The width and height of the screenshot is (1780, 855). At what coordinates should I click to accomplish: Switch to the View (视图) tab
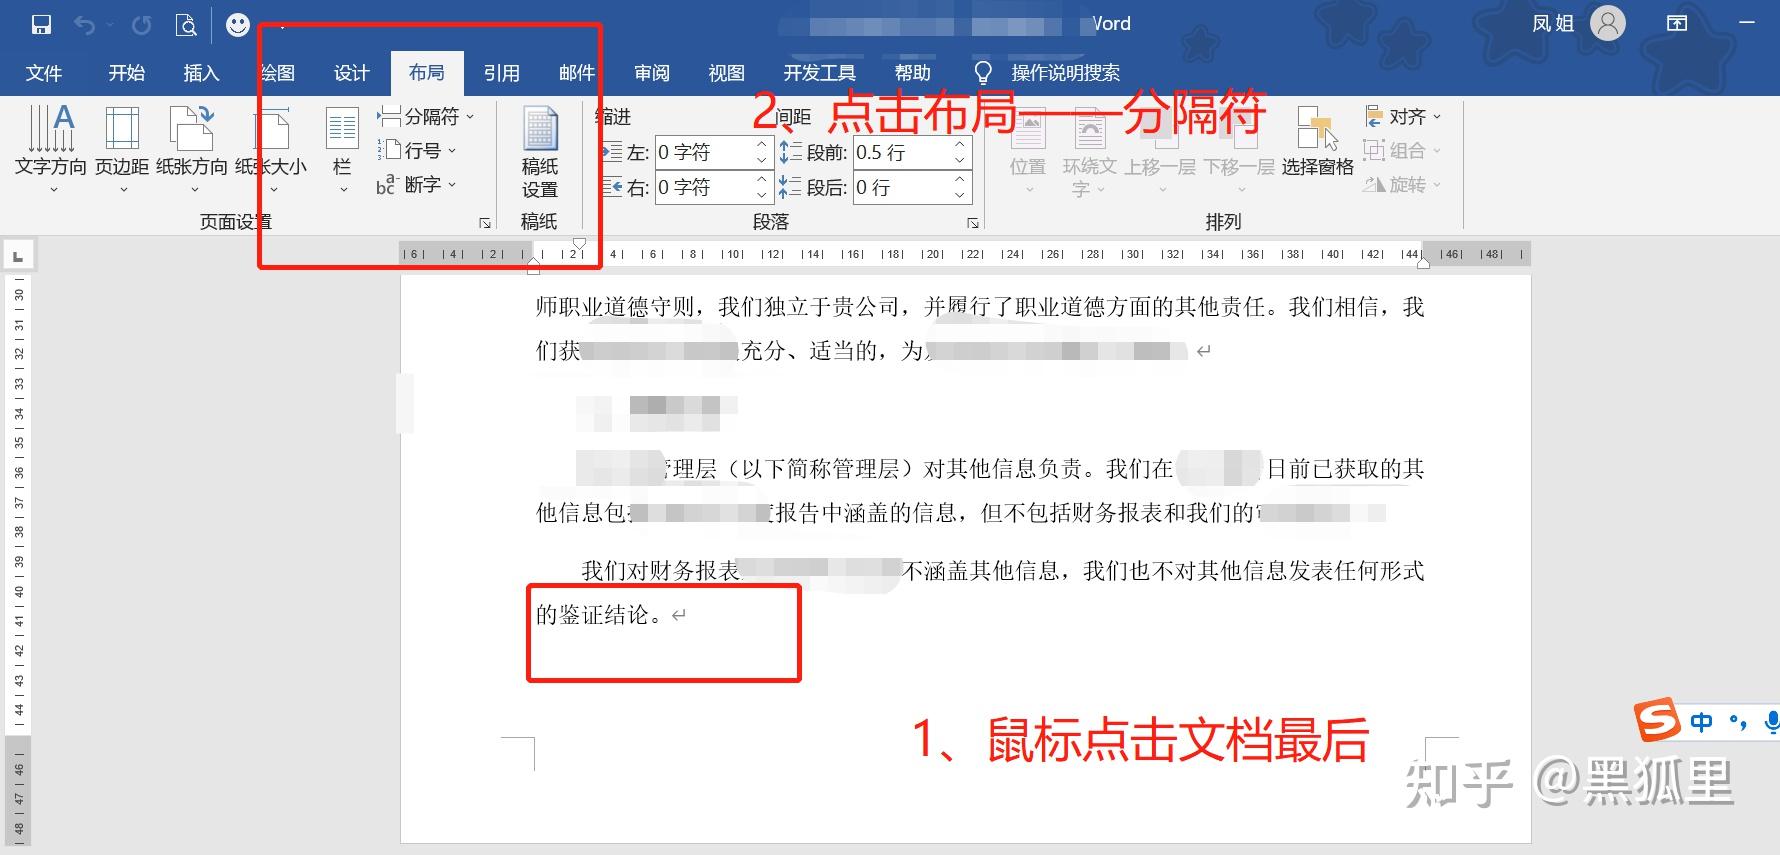coord(727,72)
